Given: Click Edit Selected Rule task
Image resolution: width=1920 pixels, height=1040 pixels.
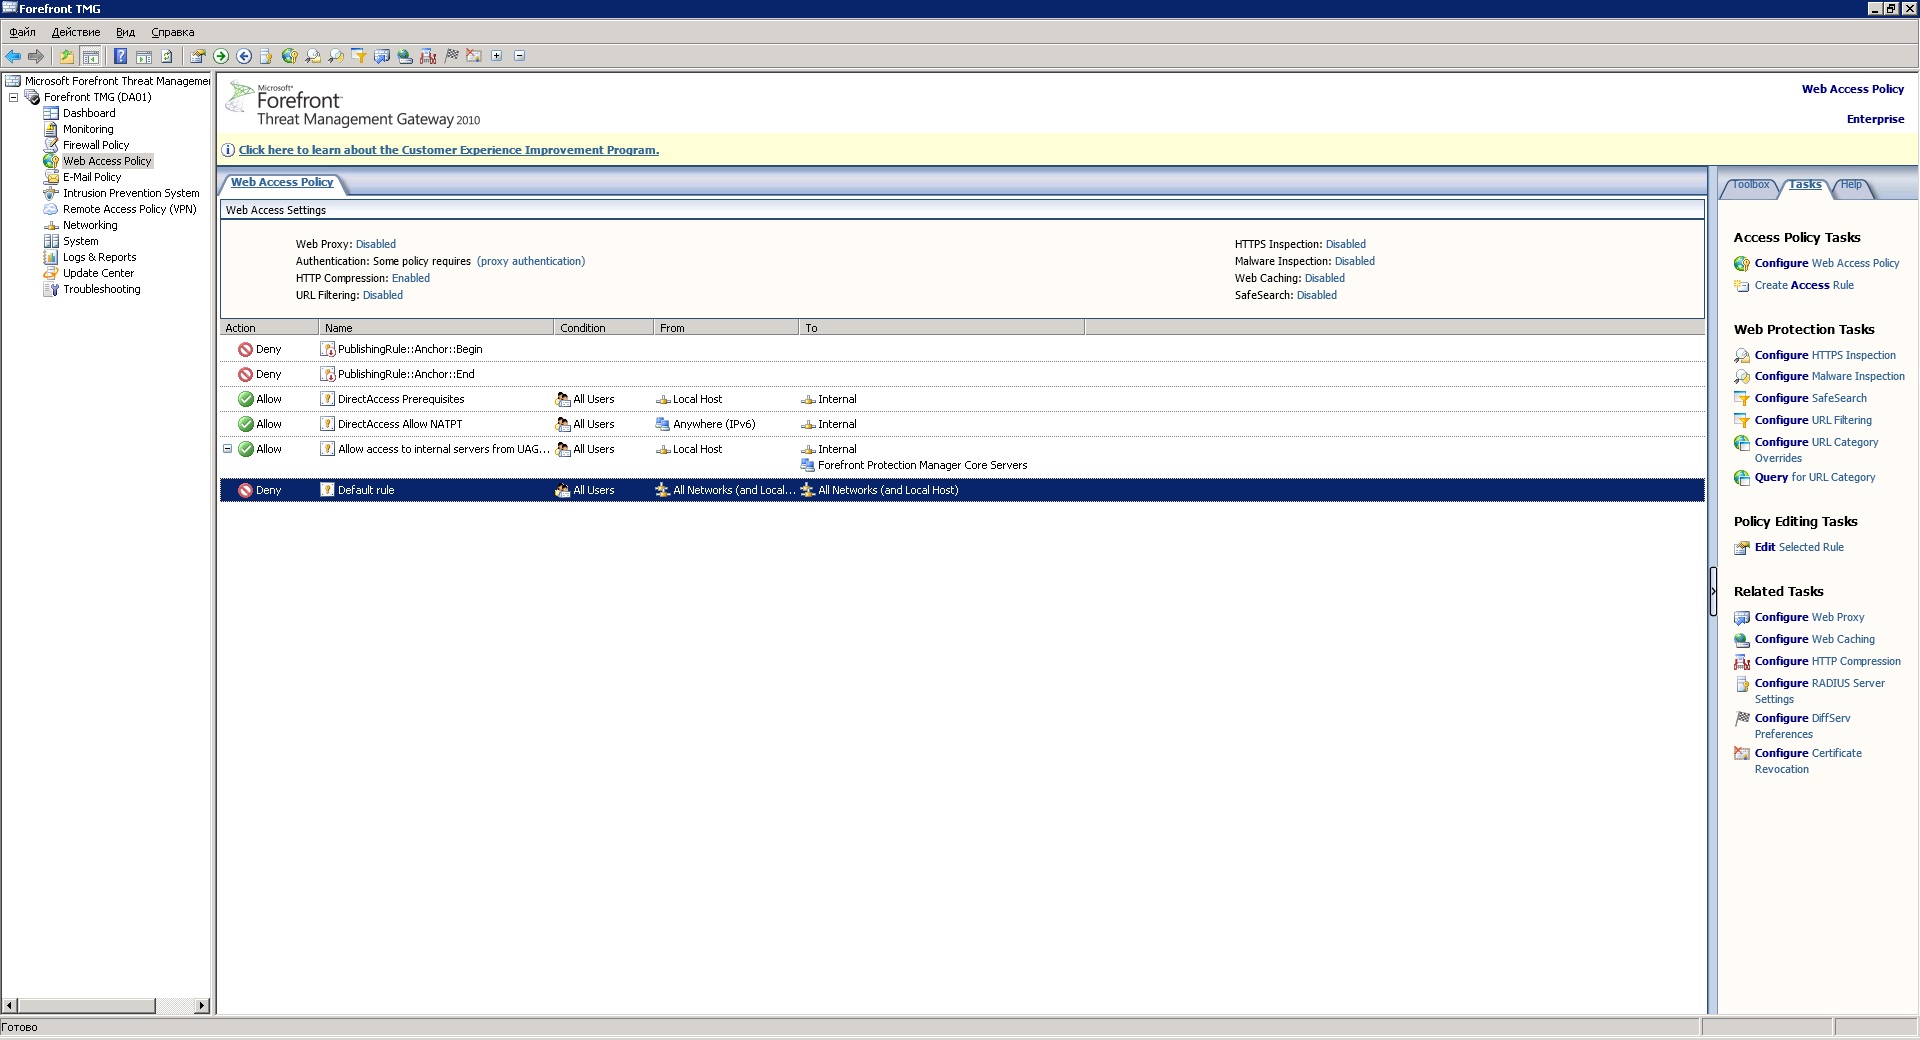Looking at the screenshot, I should (x=1799, y=547).
